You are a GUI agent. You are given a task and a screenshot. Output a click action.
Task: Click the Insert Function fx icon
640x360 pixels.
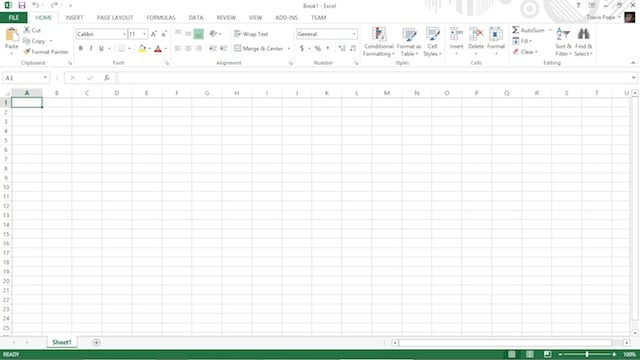point(107,78)
